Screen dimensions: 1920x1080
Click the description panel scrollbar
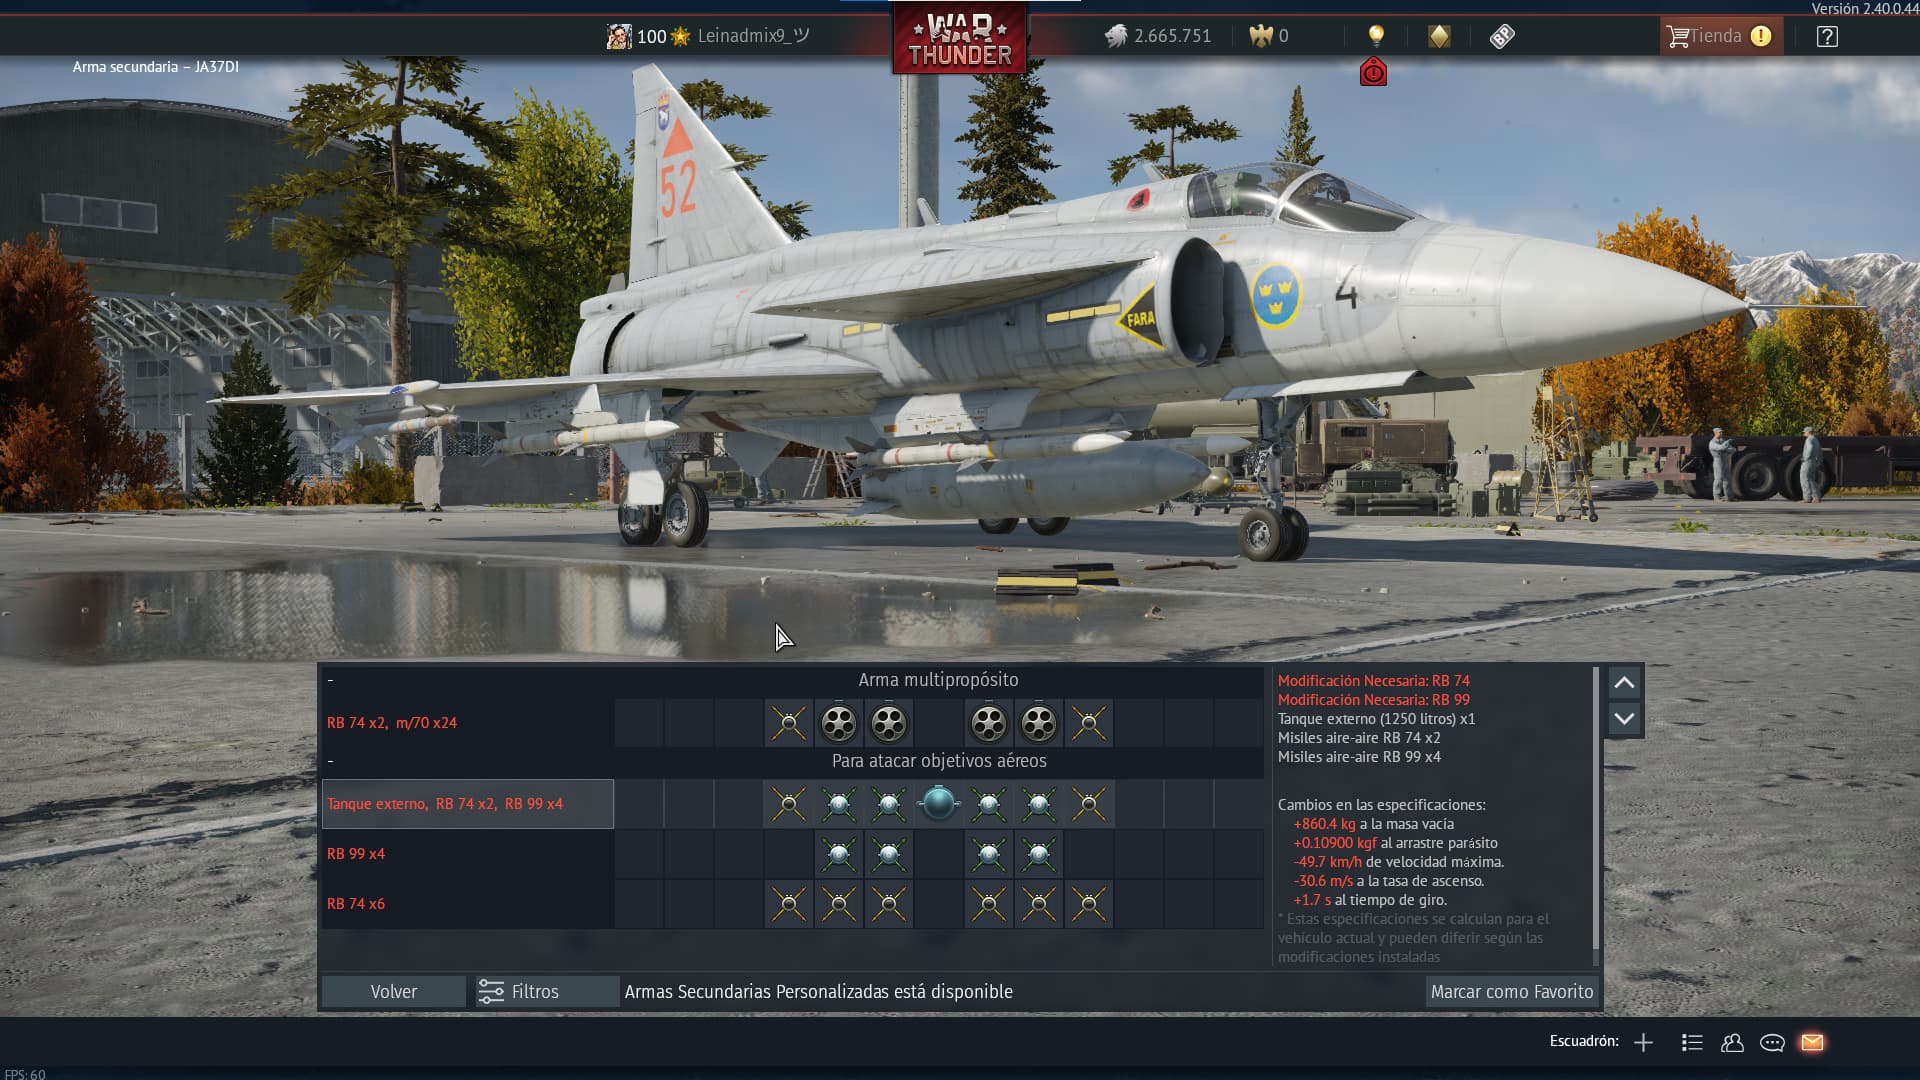click(x=1595, y=808)
